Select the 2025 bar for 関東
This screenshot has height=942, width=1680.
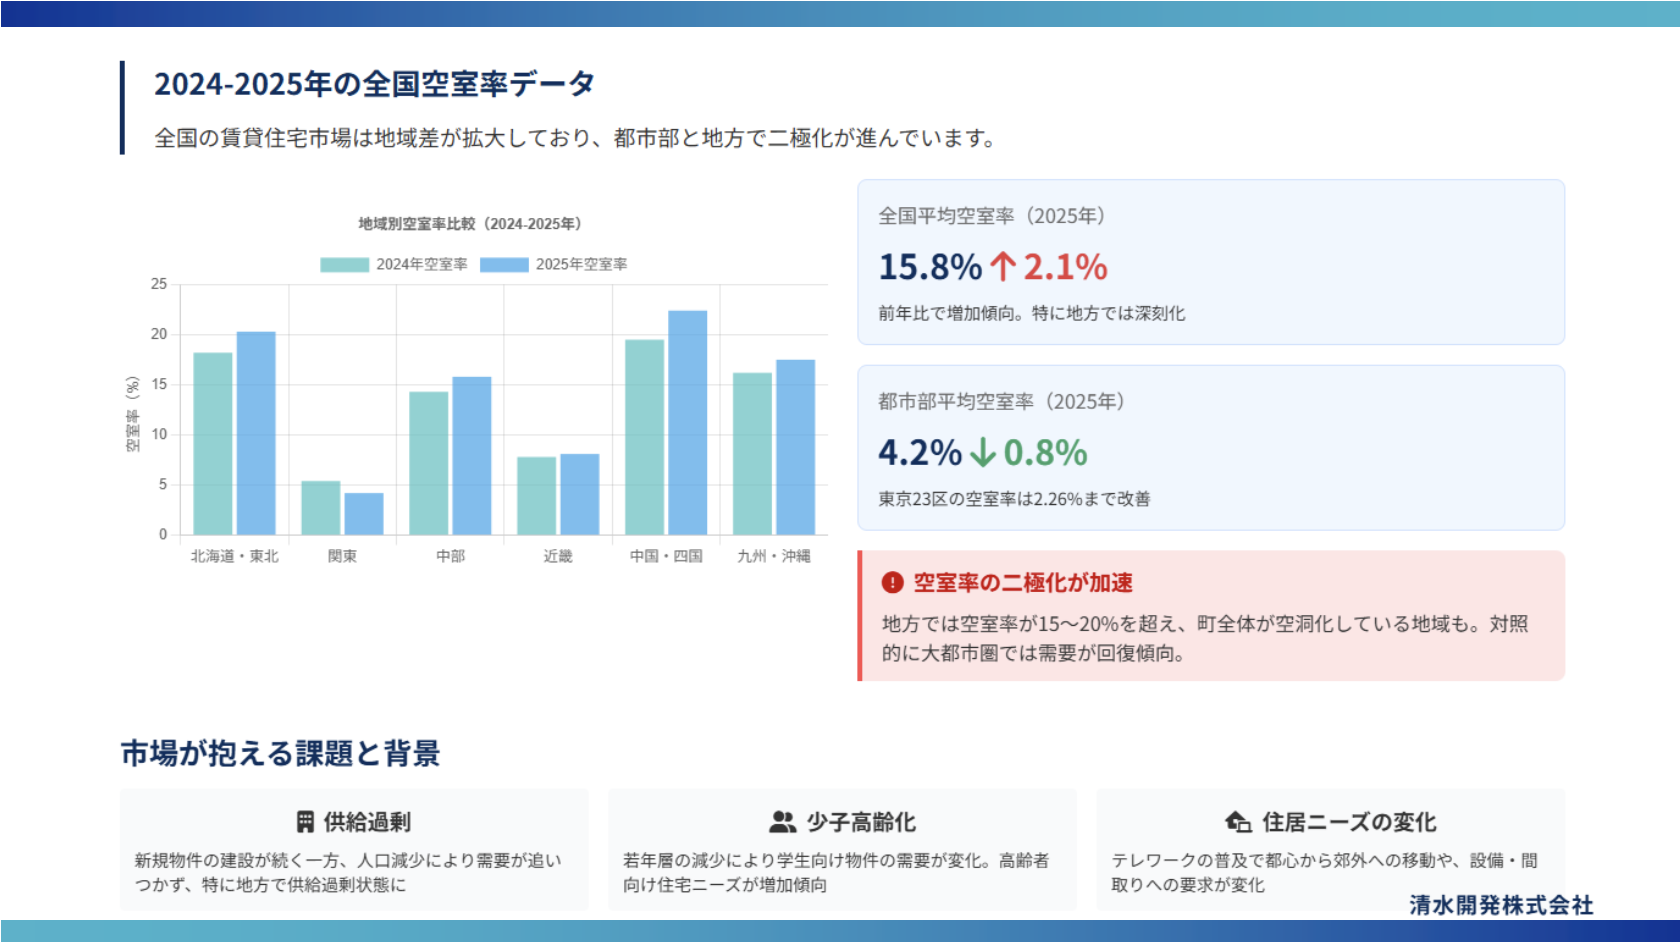pos(364,514)
